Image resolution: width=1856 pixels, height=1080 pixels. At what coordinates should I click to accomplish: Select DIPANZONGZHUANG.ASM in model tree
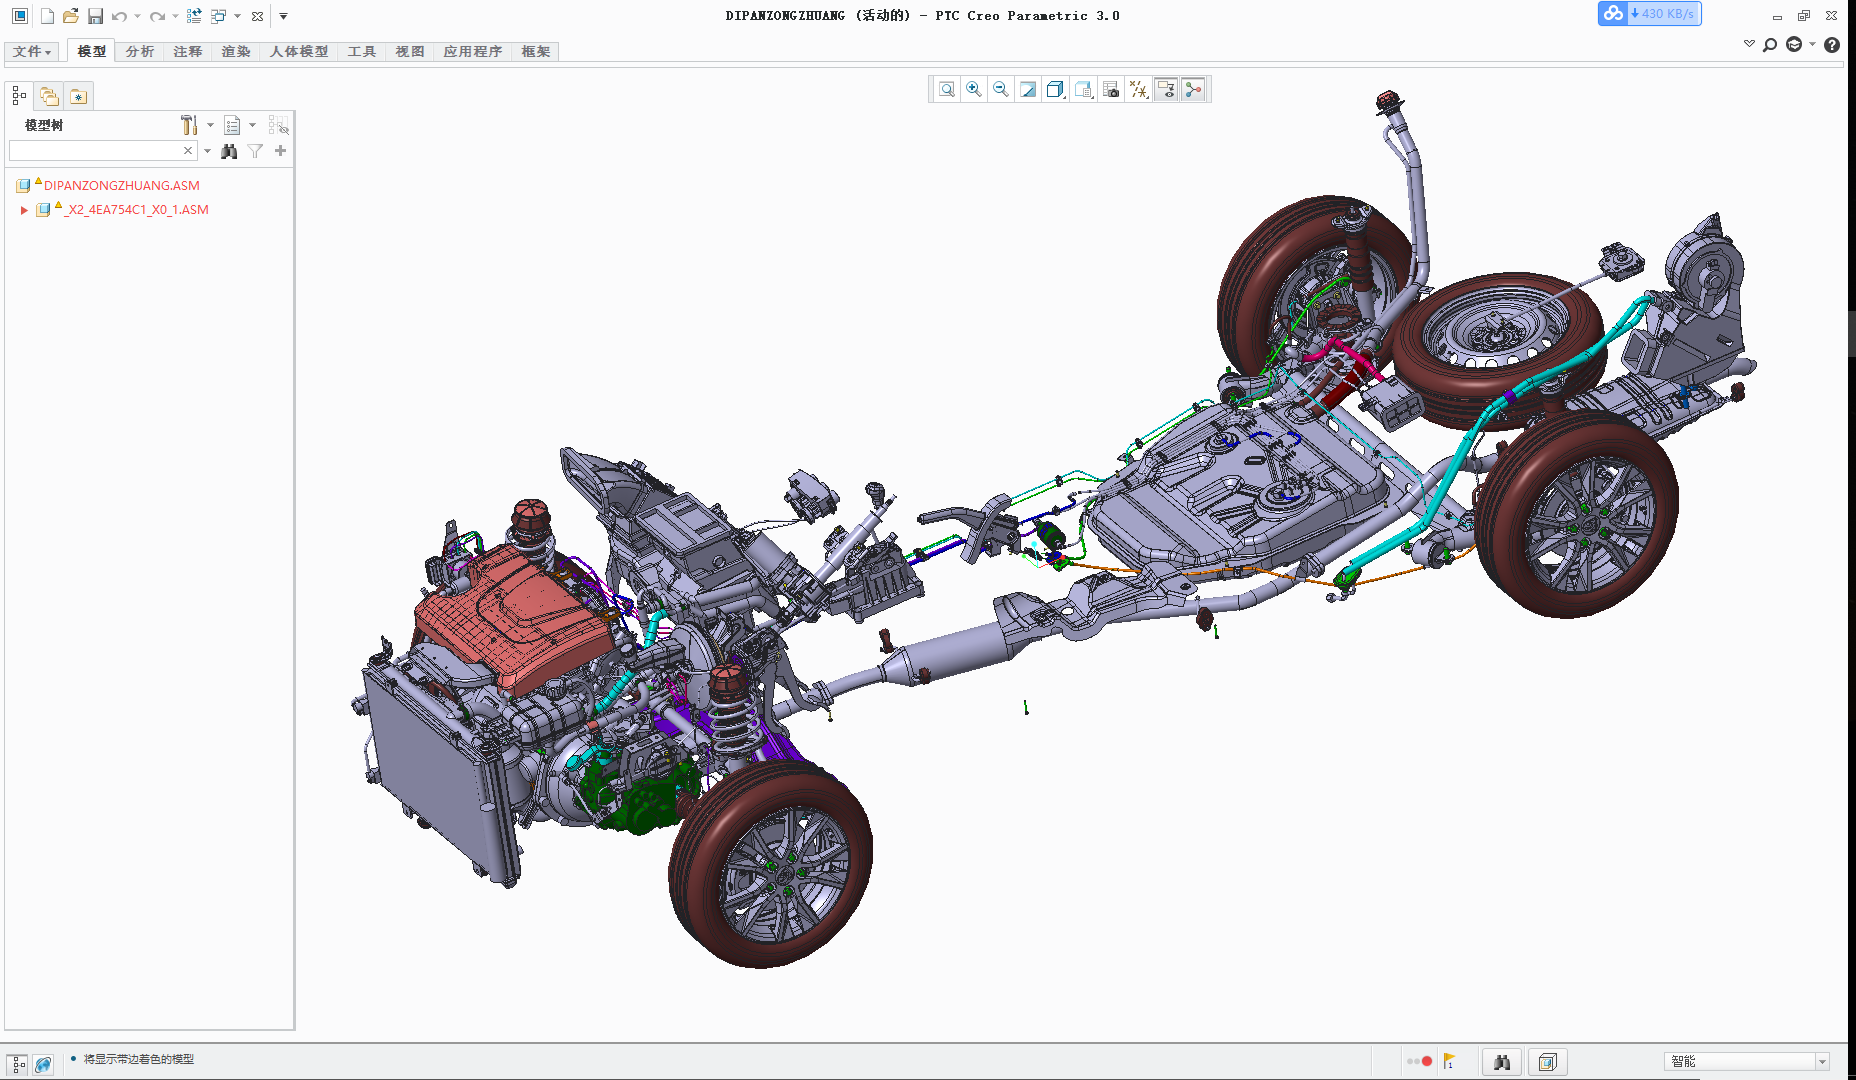(x=121, y=186)
